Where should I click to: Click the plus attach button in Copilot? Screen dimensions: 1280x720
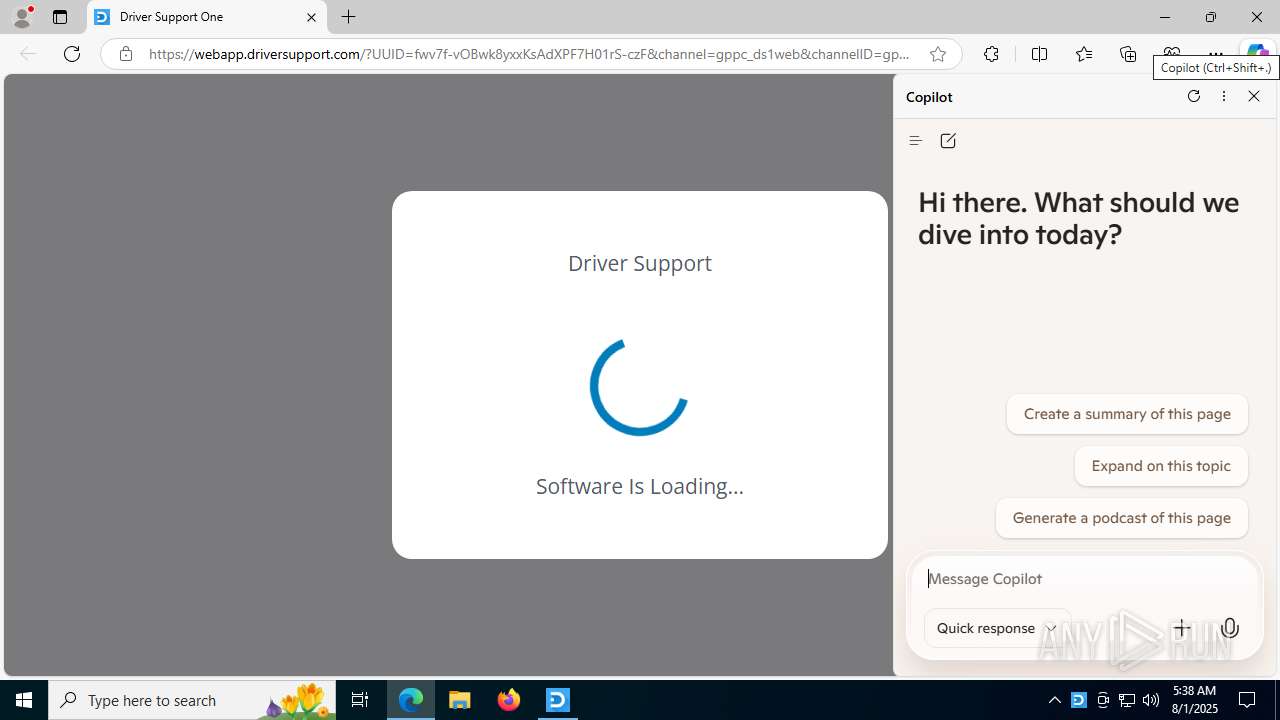point(1182,628)
